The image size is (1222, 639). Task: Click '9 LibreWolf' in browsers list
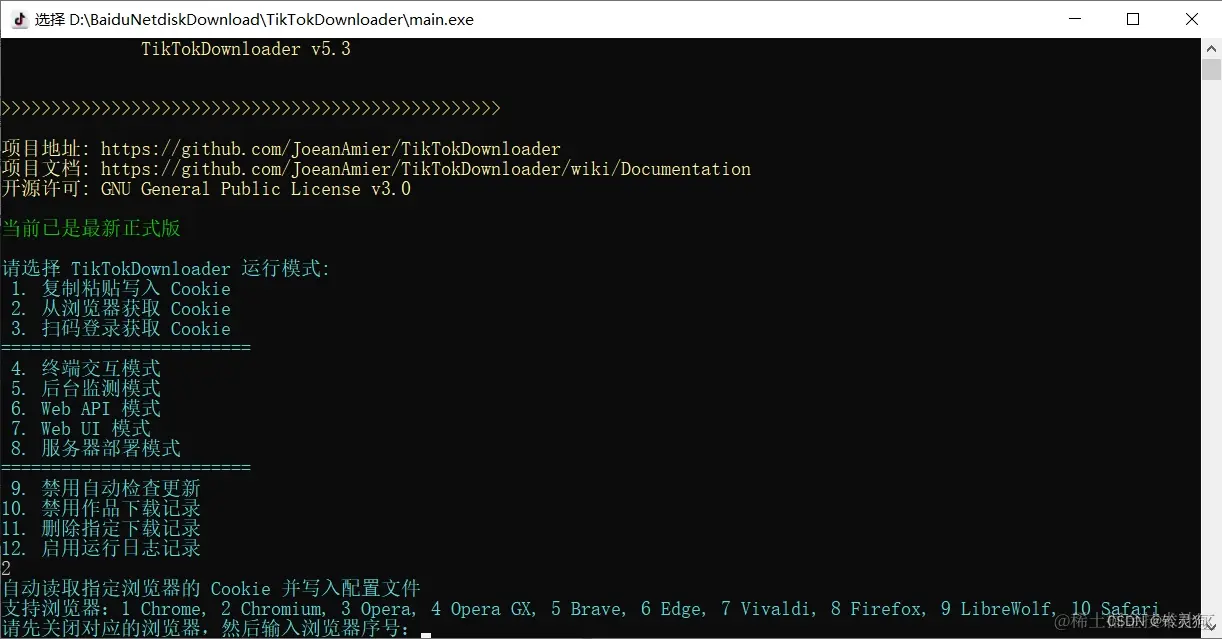coord(996,609)
